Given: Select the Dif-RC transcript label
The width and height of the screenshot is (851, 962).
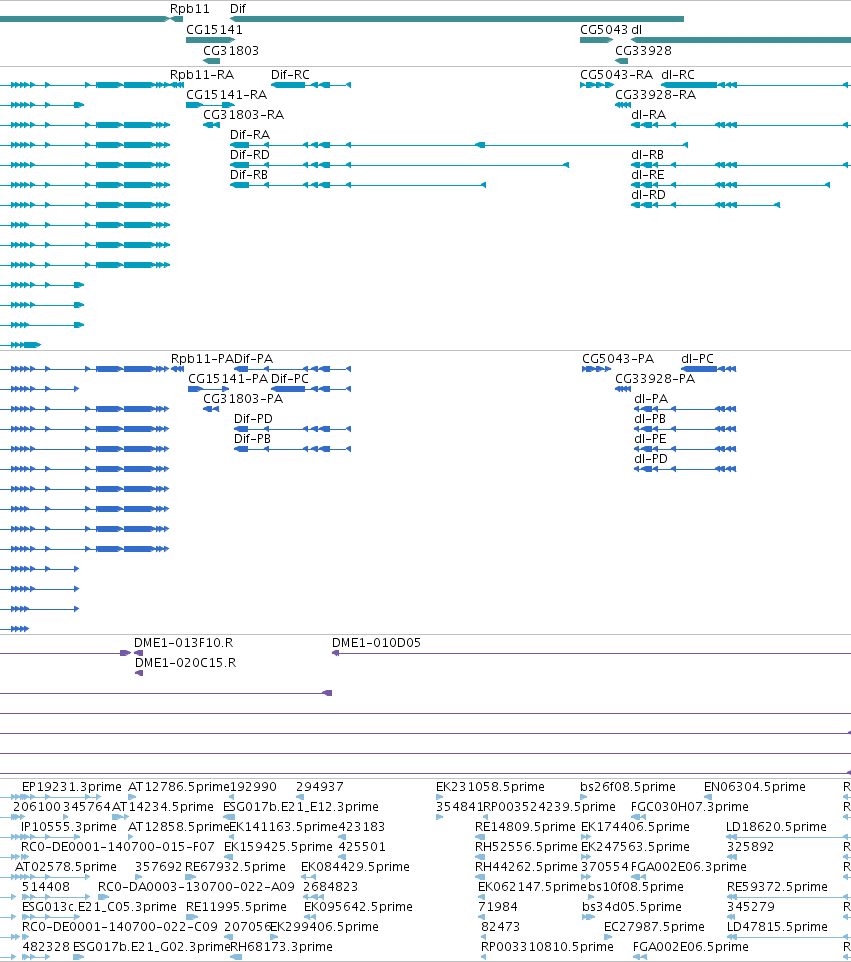Looking at the screenshot, I should [290, 74].
